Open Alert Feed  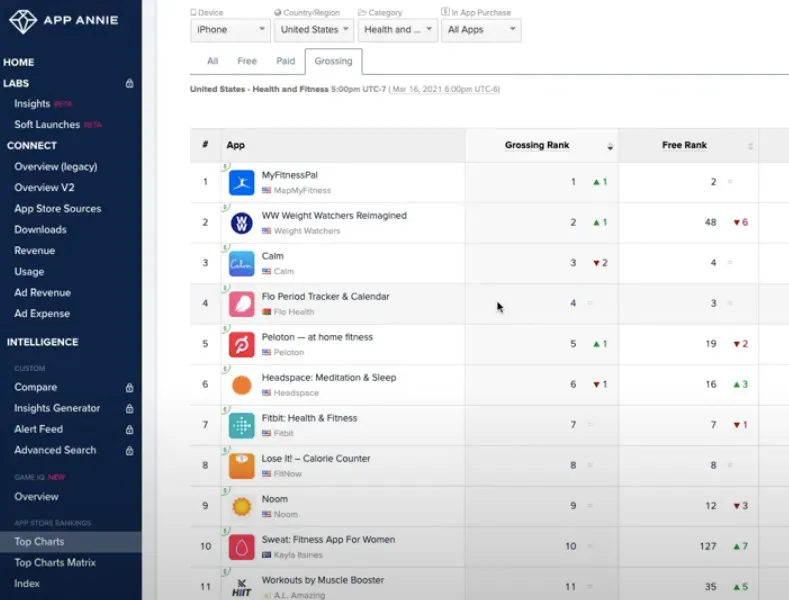tap(39, 429)
